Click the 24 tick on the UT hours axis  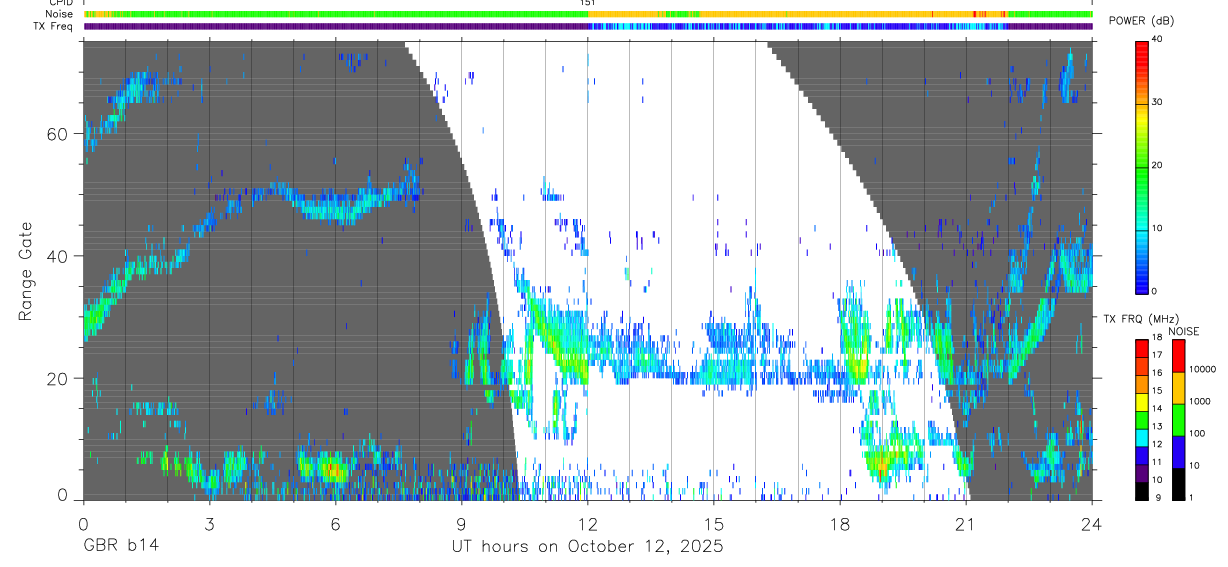(1091, 522)
